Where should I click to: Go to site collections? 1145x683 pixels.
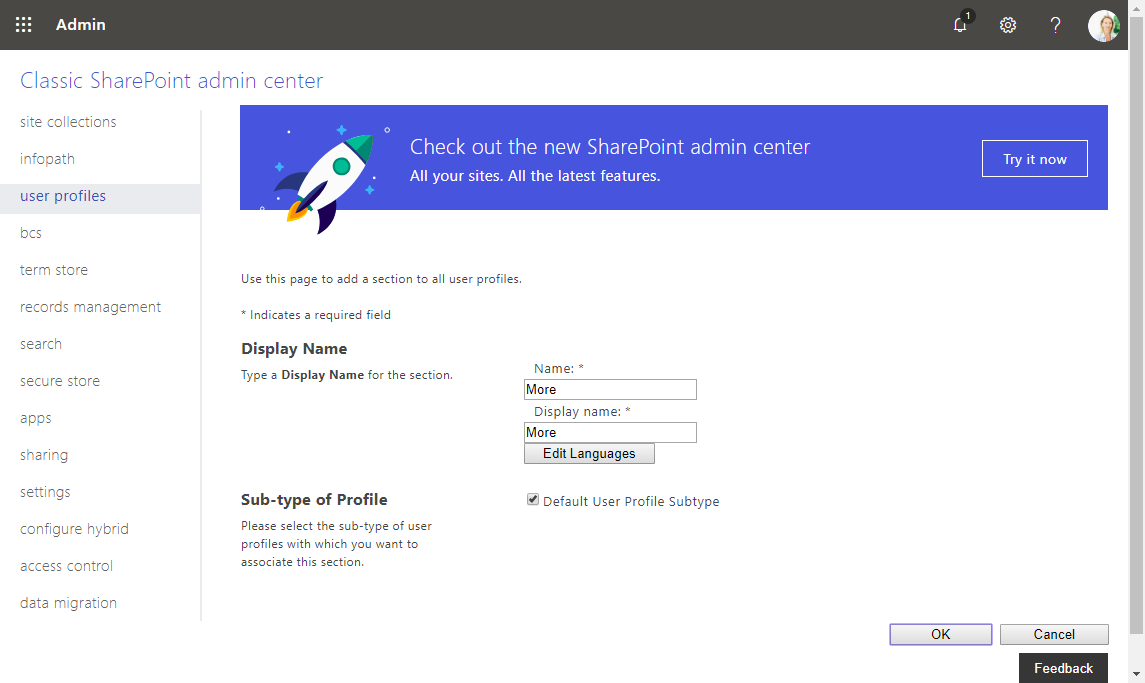pyautogui.click(x=68, y=122)
